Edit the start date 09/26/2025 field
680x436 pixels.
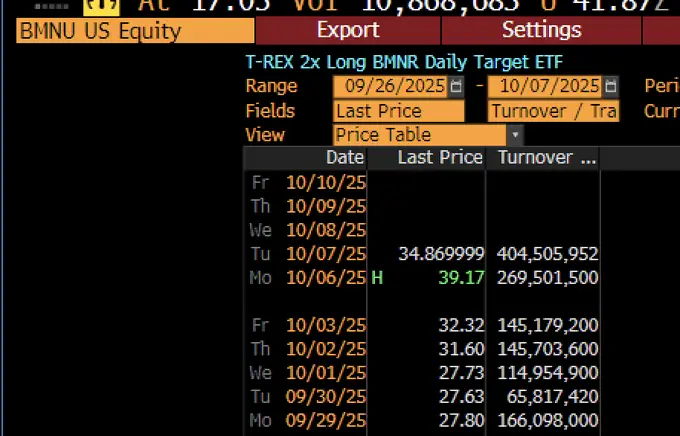[391, 86]
